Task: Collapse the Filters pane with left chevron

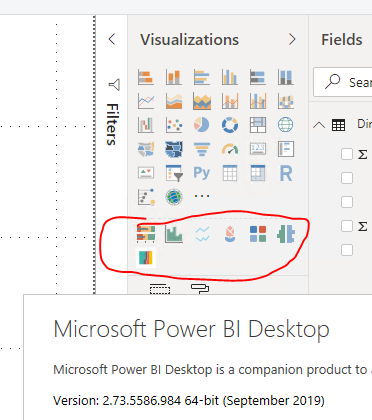Action: 112,39
